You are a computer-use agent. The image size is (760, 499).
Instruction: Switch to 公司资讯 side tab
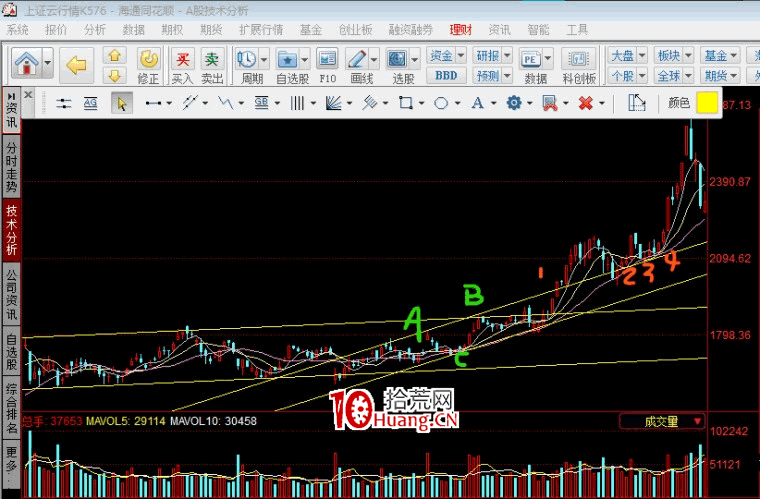coord(12,294)
